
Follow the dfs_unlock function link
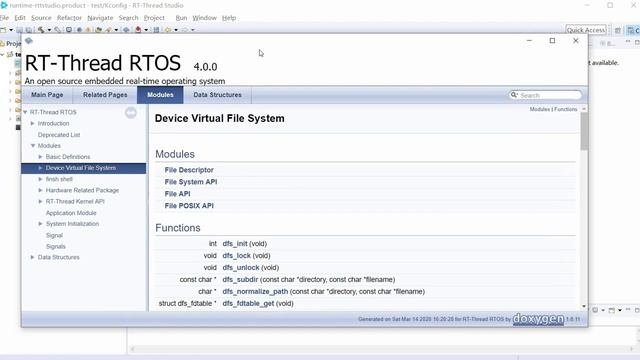tap(241, 267)
